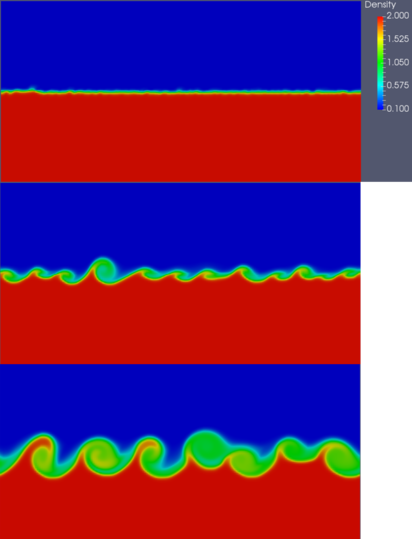Screen dimensions: 412x539
Task: Select the red high-density region in top panel
Action: (180, 138)
